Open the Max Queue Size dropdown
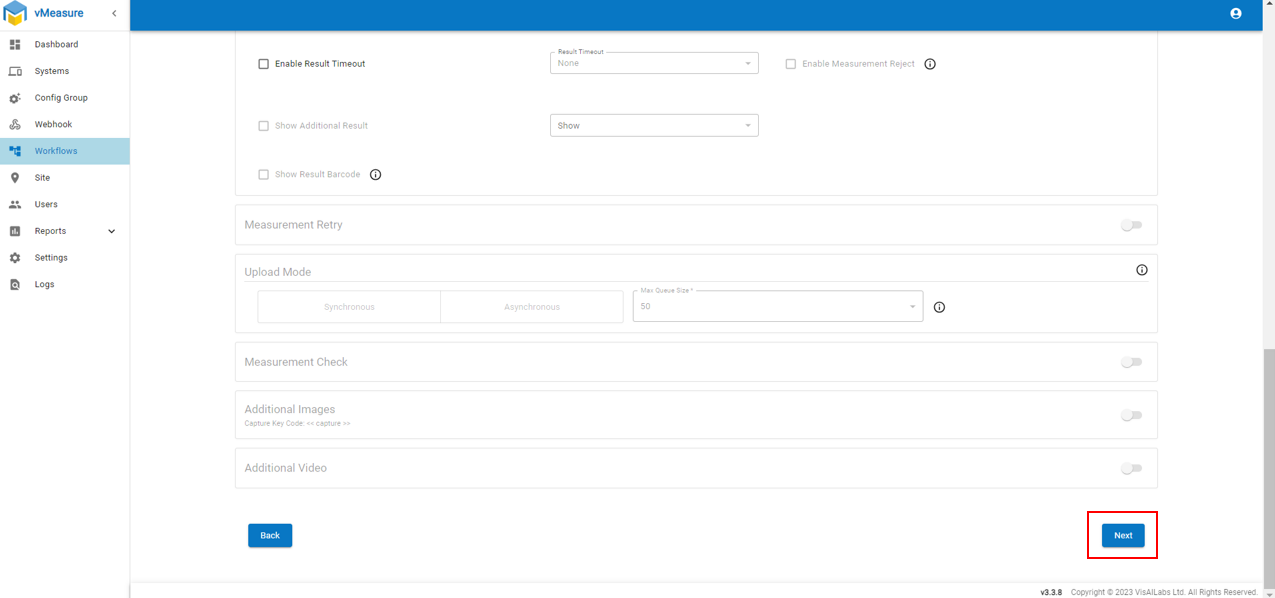This screenshot has width=1275, height=598. (x=777, y=307)
